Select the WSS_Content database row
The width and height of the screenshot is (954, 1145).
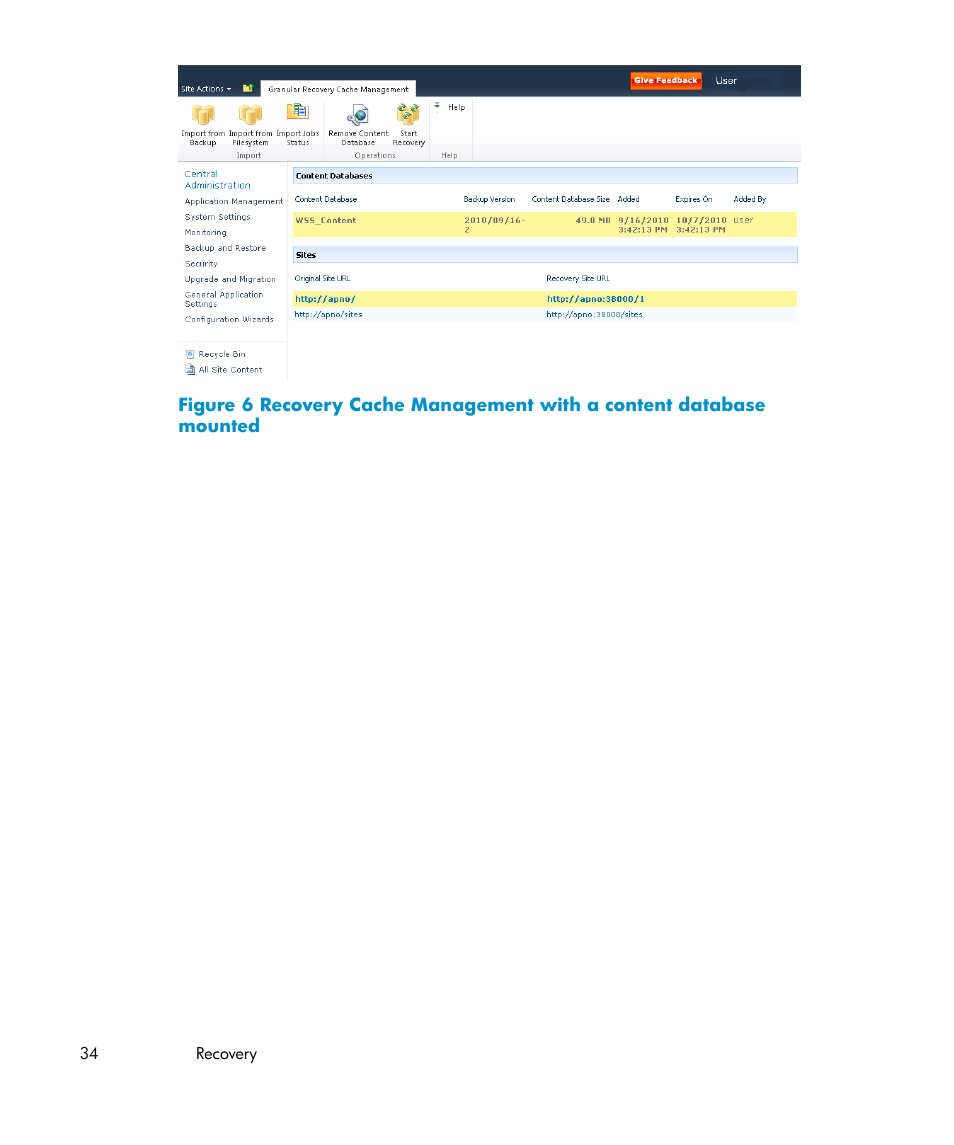click(x=544, y=225)
